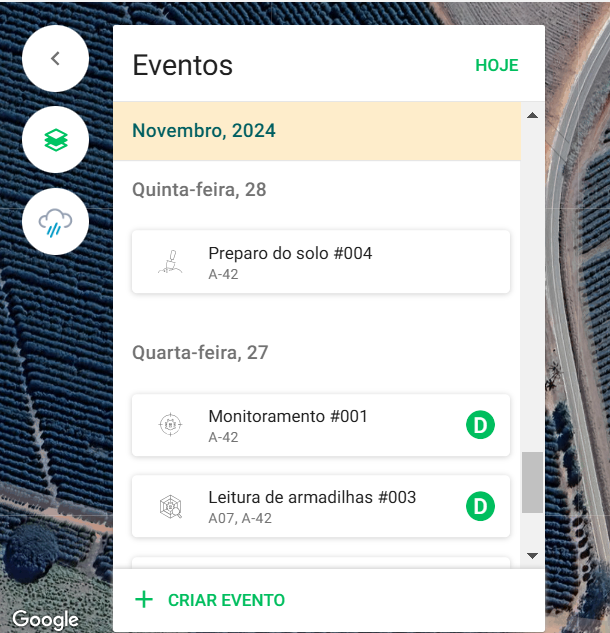
Task: Click the shovel icon for Preparo do solo
Action: tap(171, 262)
